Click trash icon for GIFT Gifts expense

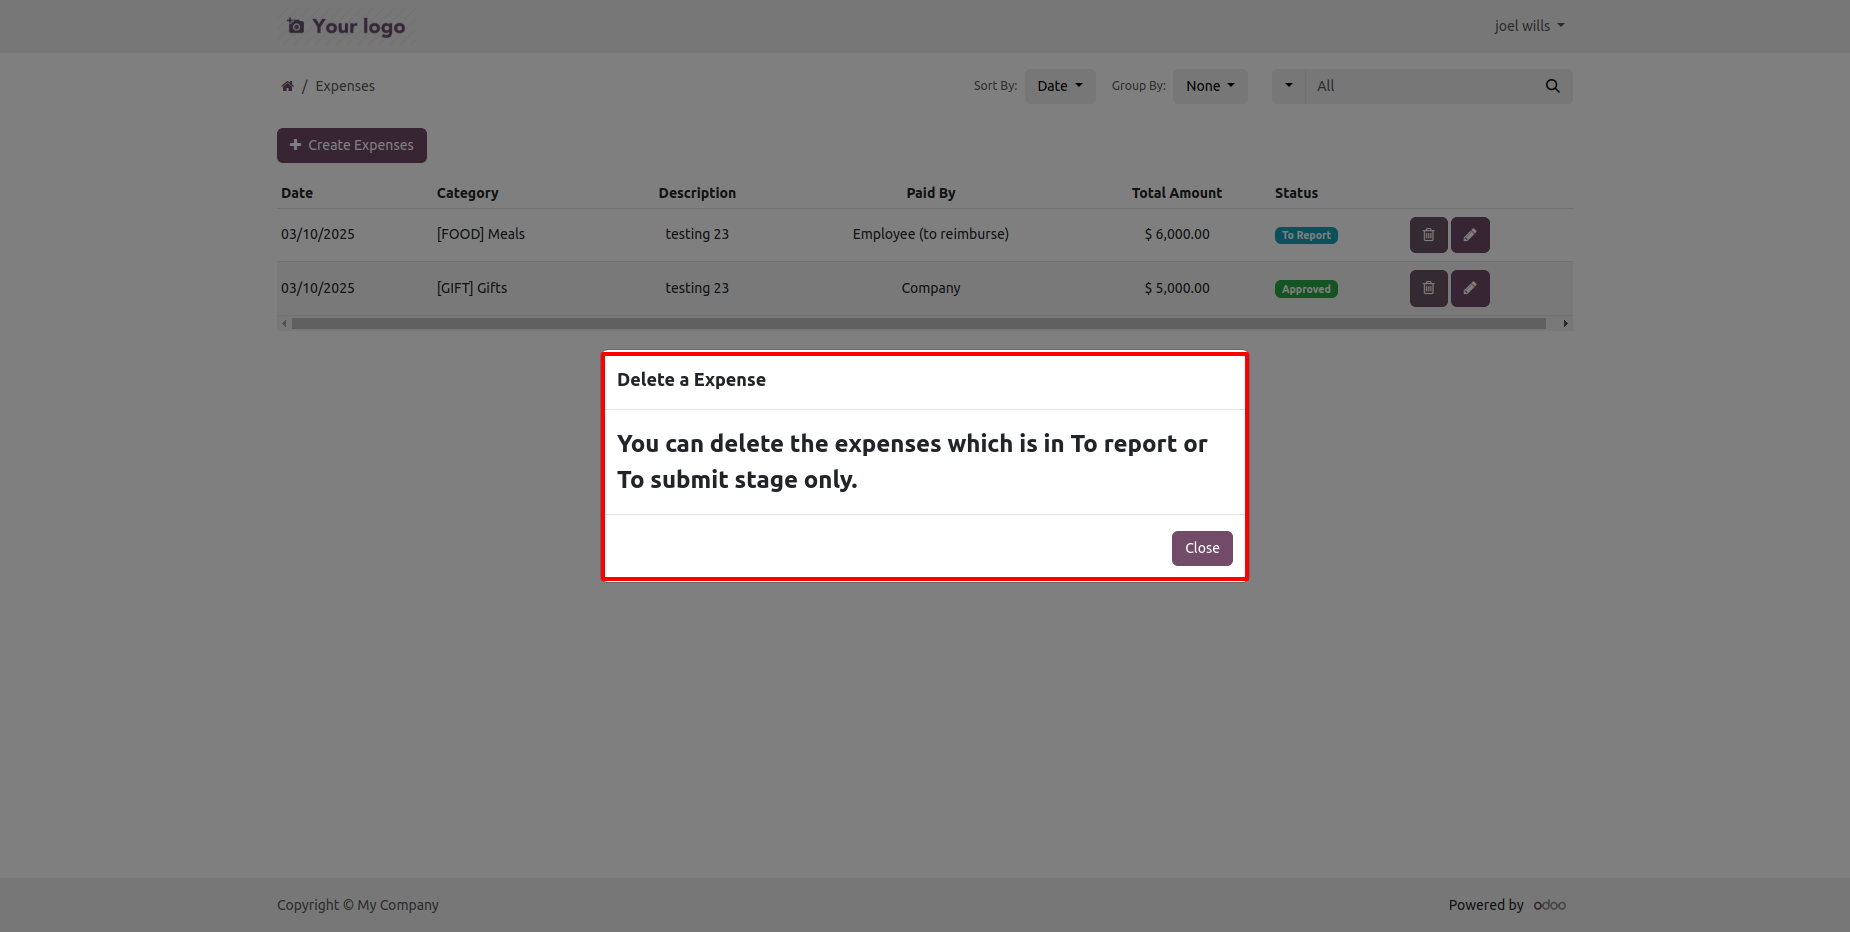(x=1428, y=288)
